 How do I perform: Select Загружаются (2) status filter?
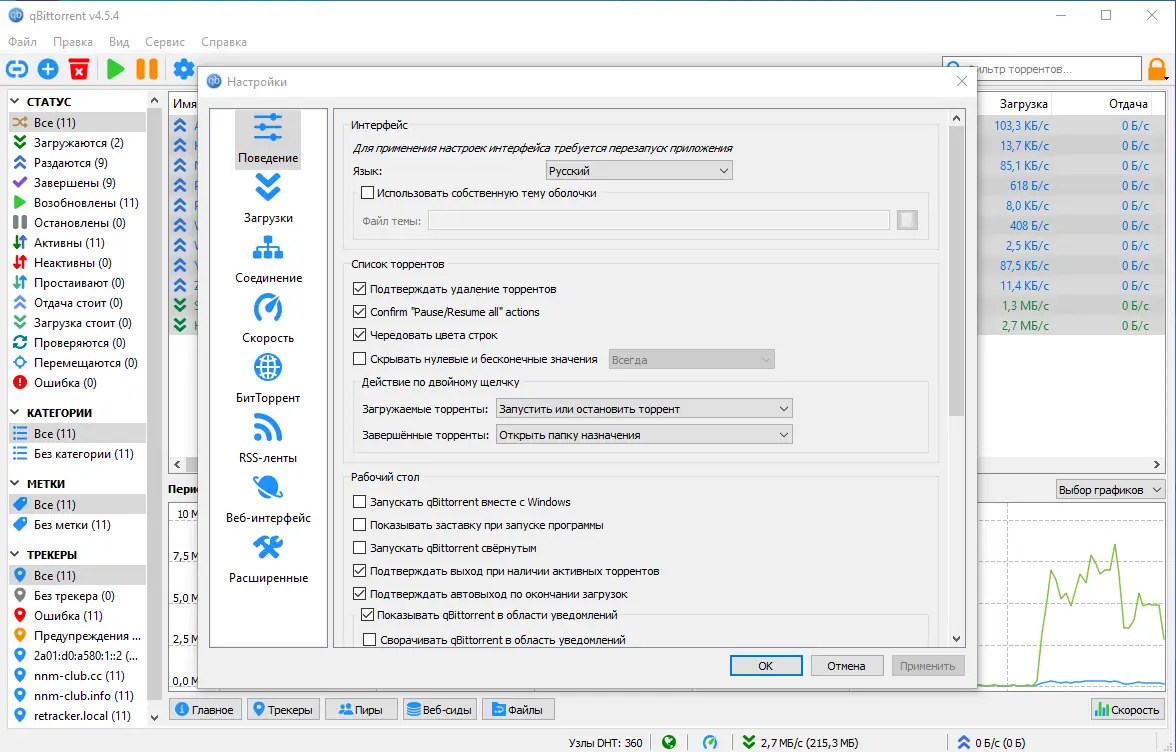click(x=77, y=142)
